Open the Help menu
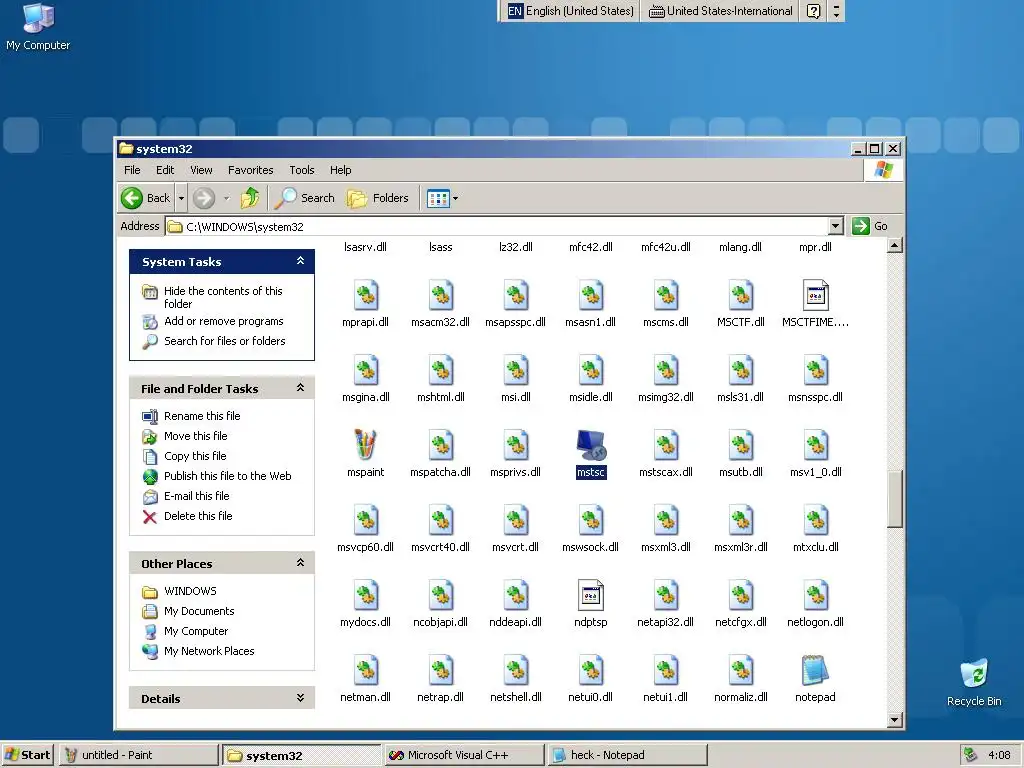The width and height of the screenshot is (1024, 768). pyautogui.click(x=340, y=170)
